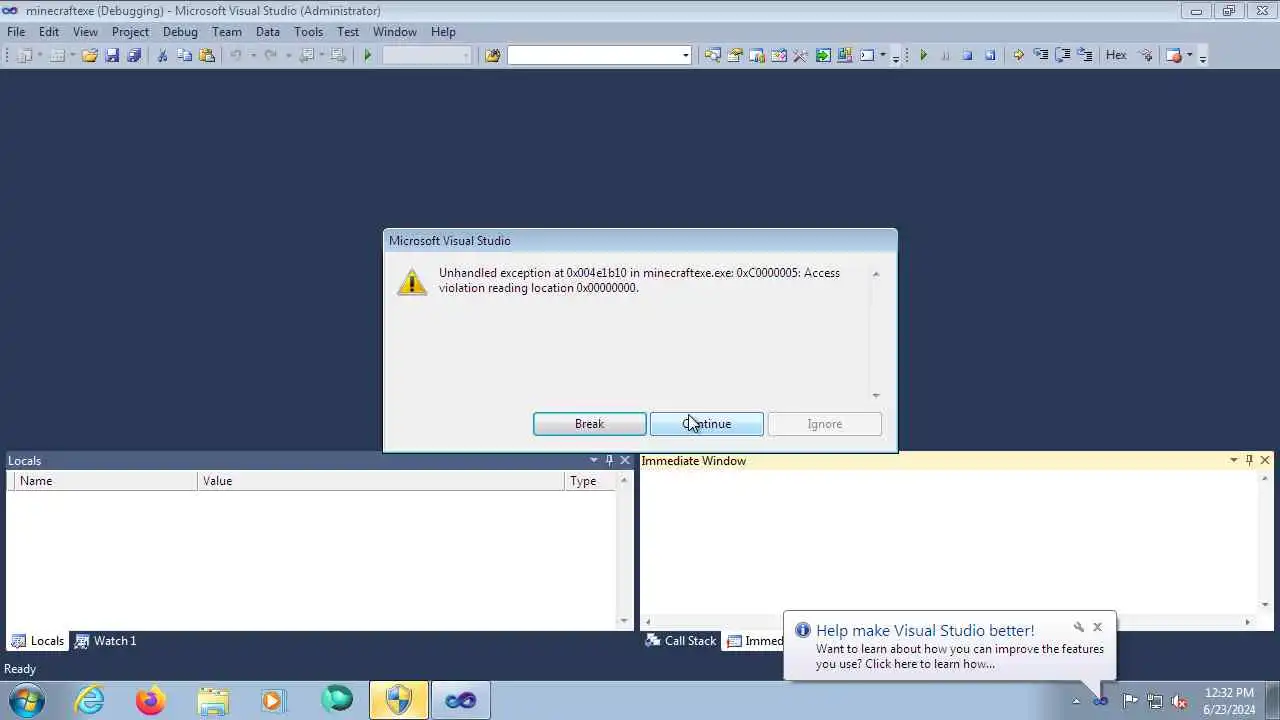The height and width of the screenshot is (720, 1280).
Task: Click the Find in Files icon next to search box
Action: coord(492,55)
